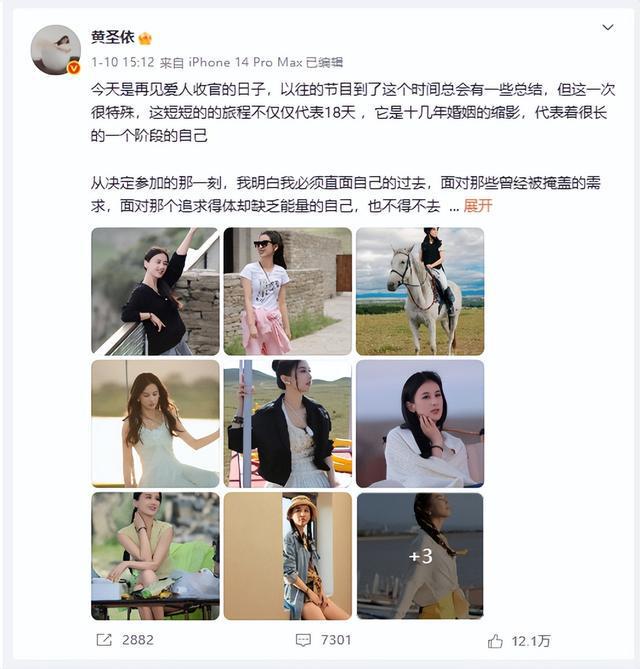640x669 pixels.
Task: Open the picnic table photo with yellow vest
Action: (155, 556)
